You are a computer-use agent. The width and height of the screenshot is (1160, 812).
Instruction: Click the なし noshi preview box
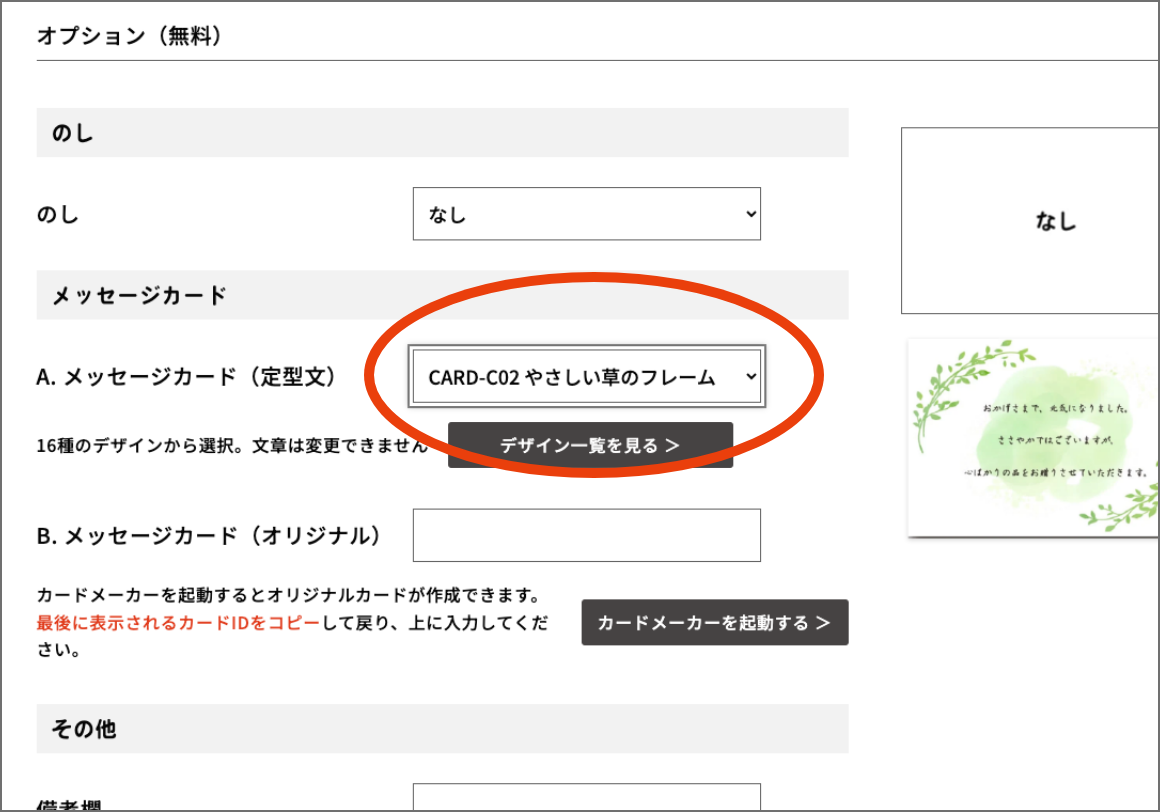(x=1030, y=221)
